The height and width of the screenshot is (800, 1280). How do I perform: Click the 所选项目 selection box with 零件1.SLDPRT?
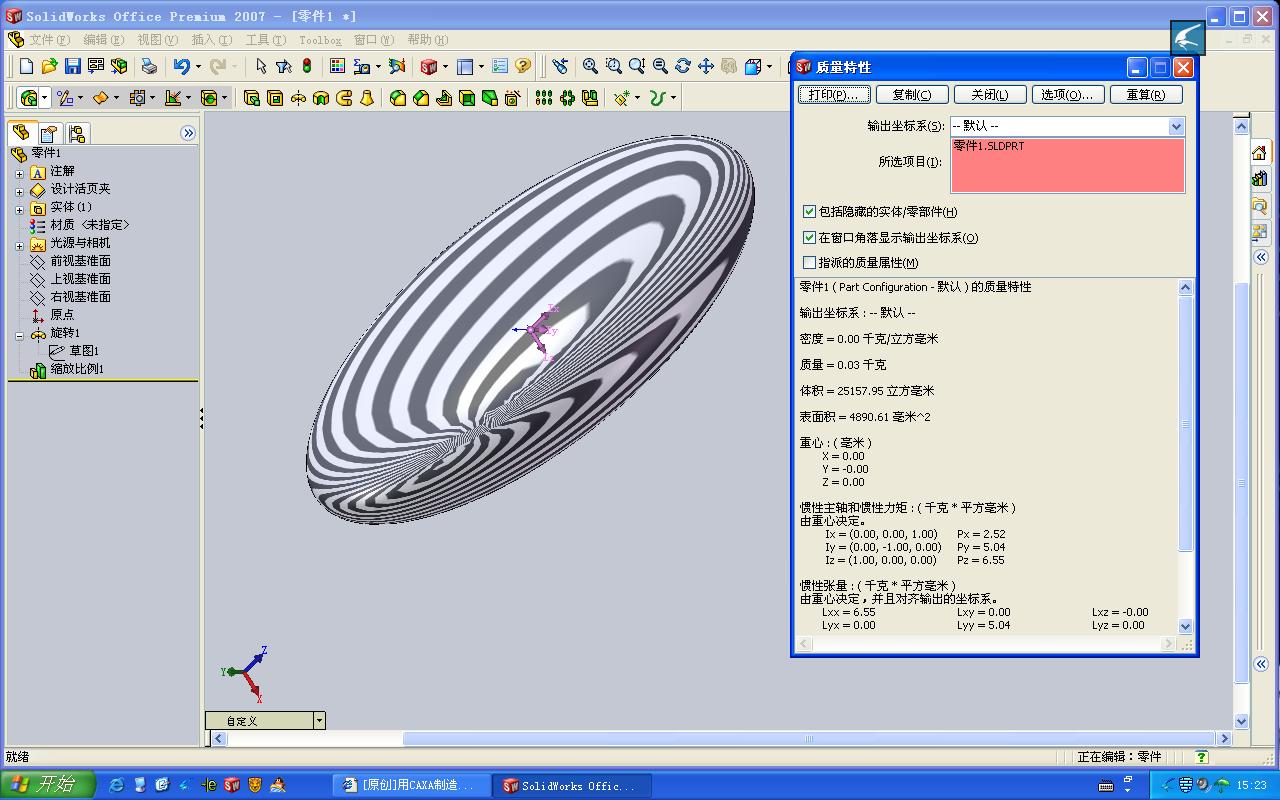1067,165
